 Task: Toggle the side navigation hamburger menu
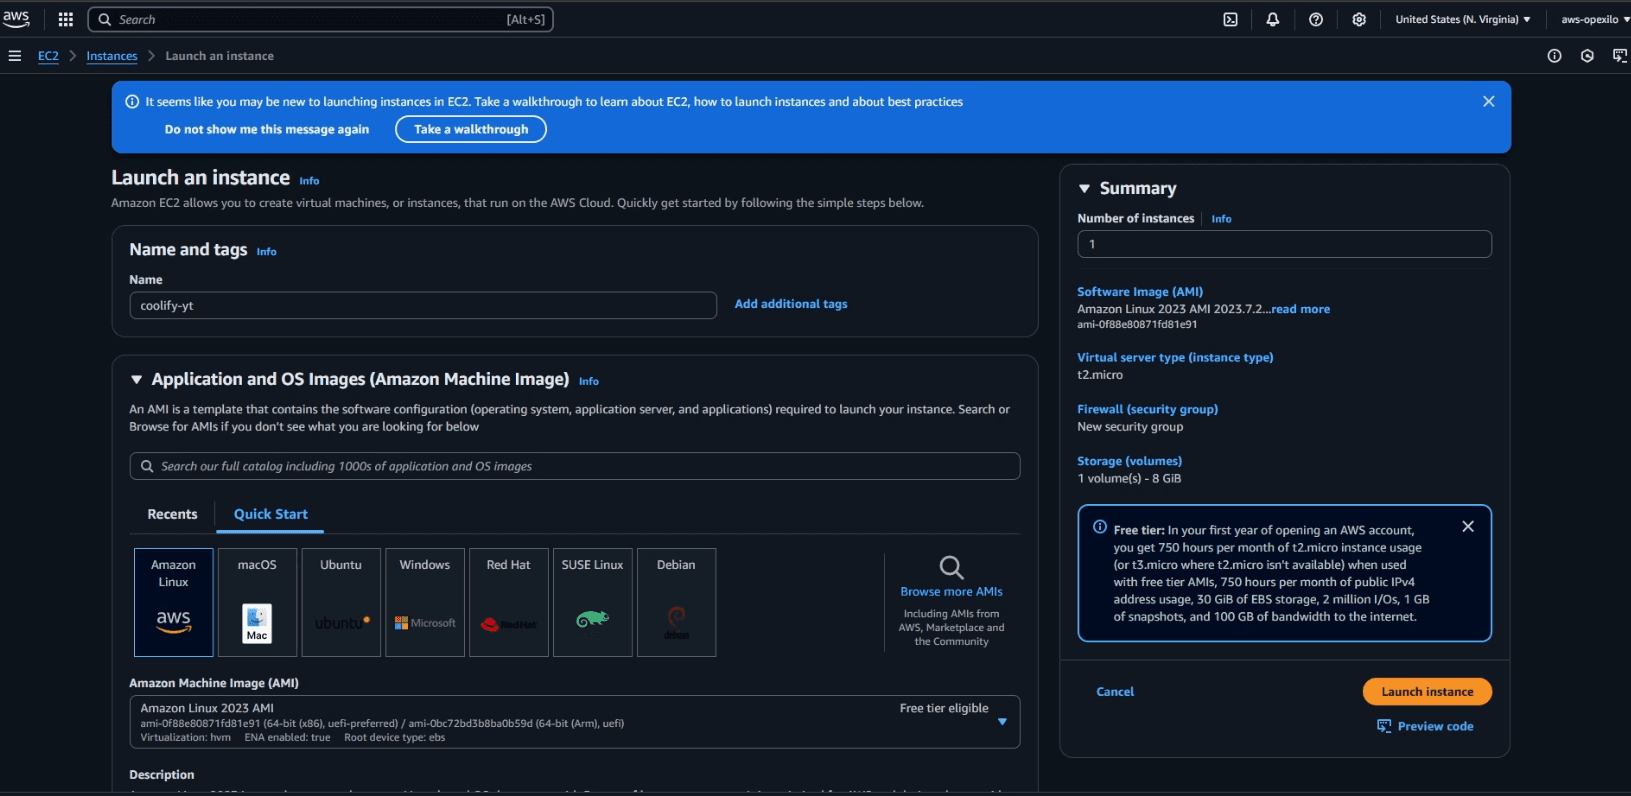click(15, 56)
